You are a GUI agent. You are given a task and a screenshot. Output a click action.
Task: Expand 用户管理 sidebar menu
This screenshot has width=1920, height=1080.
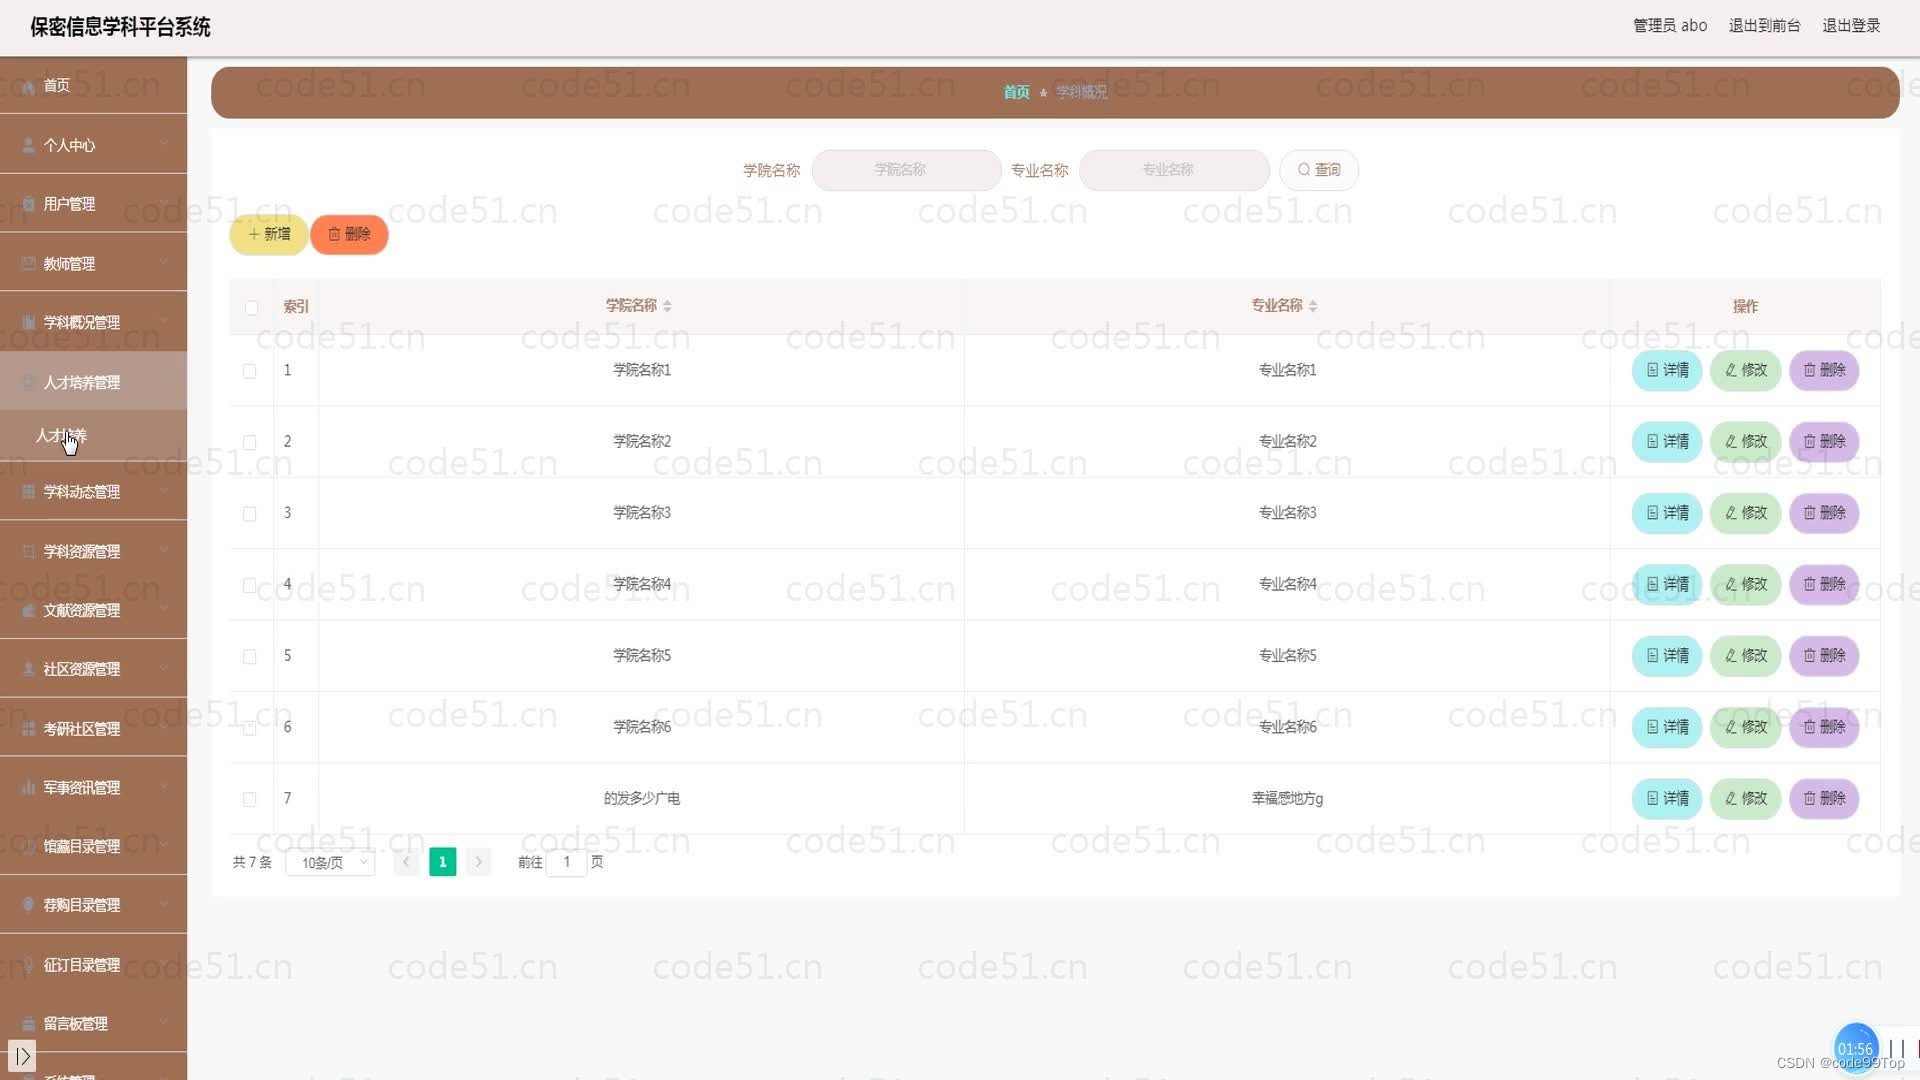93,204
